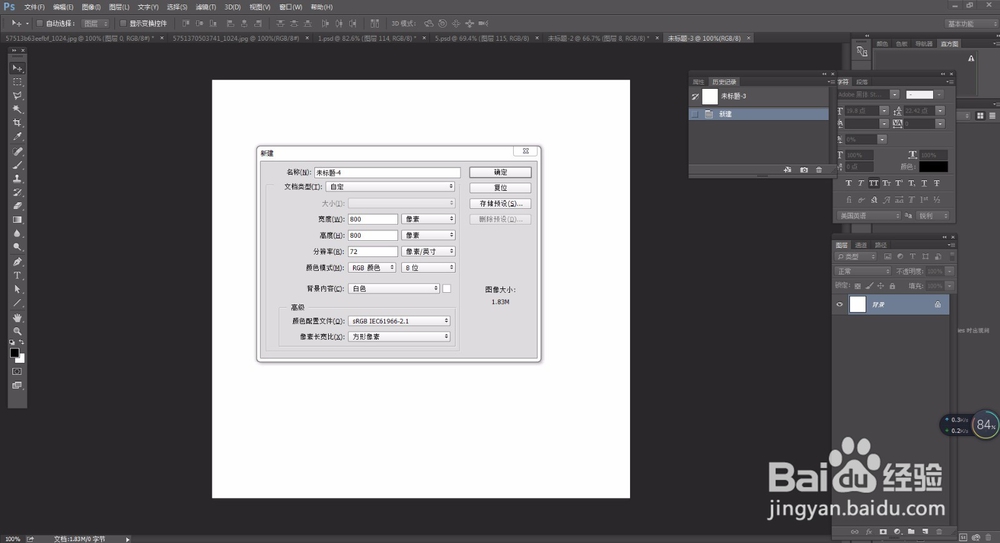Click 确定 button in New dialog
Screen dimensions: 1000x543
500,172
